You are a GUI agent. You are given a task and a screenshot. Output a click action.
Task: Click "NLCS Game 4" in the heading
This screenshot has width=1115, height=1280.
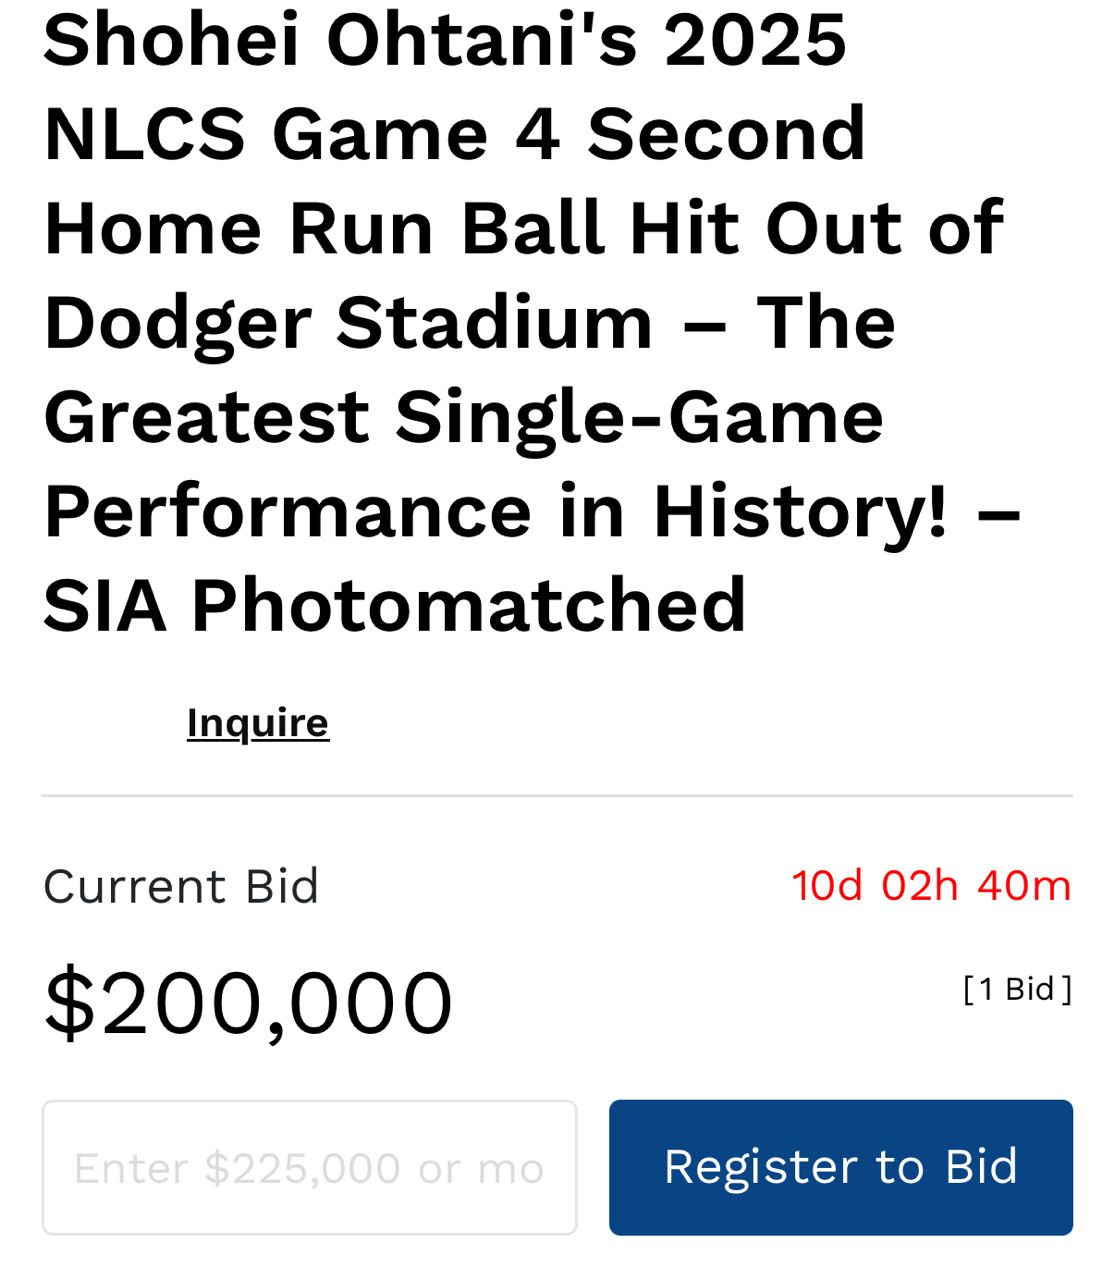[302, 134]
